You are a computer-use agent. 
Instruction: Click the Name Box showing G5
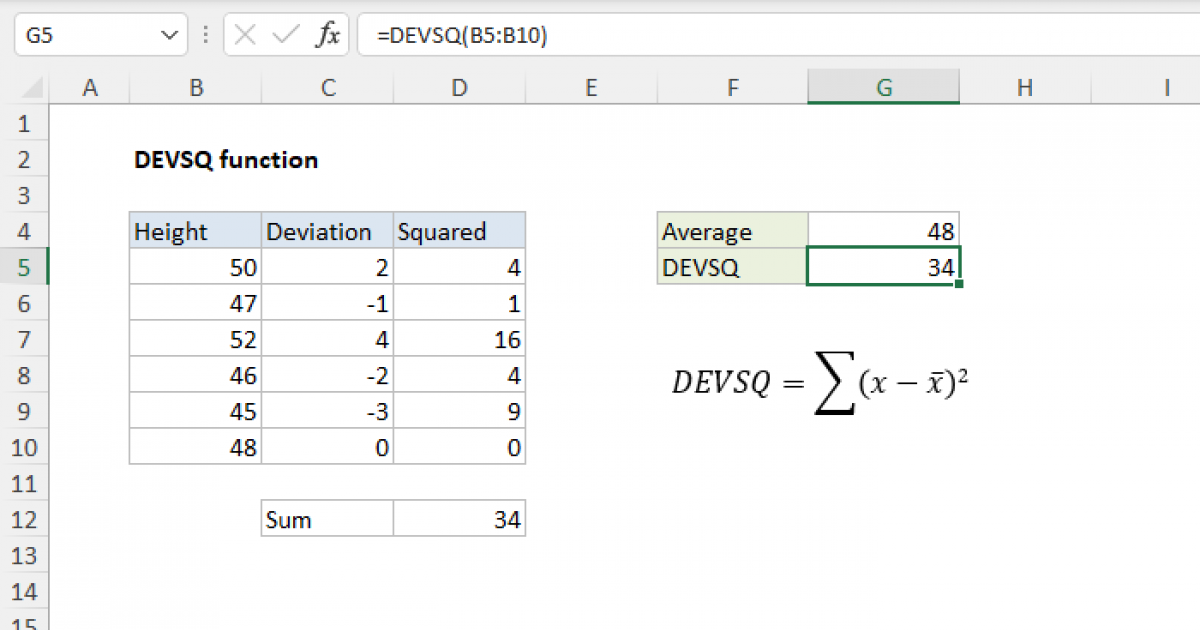pos(99,36)
